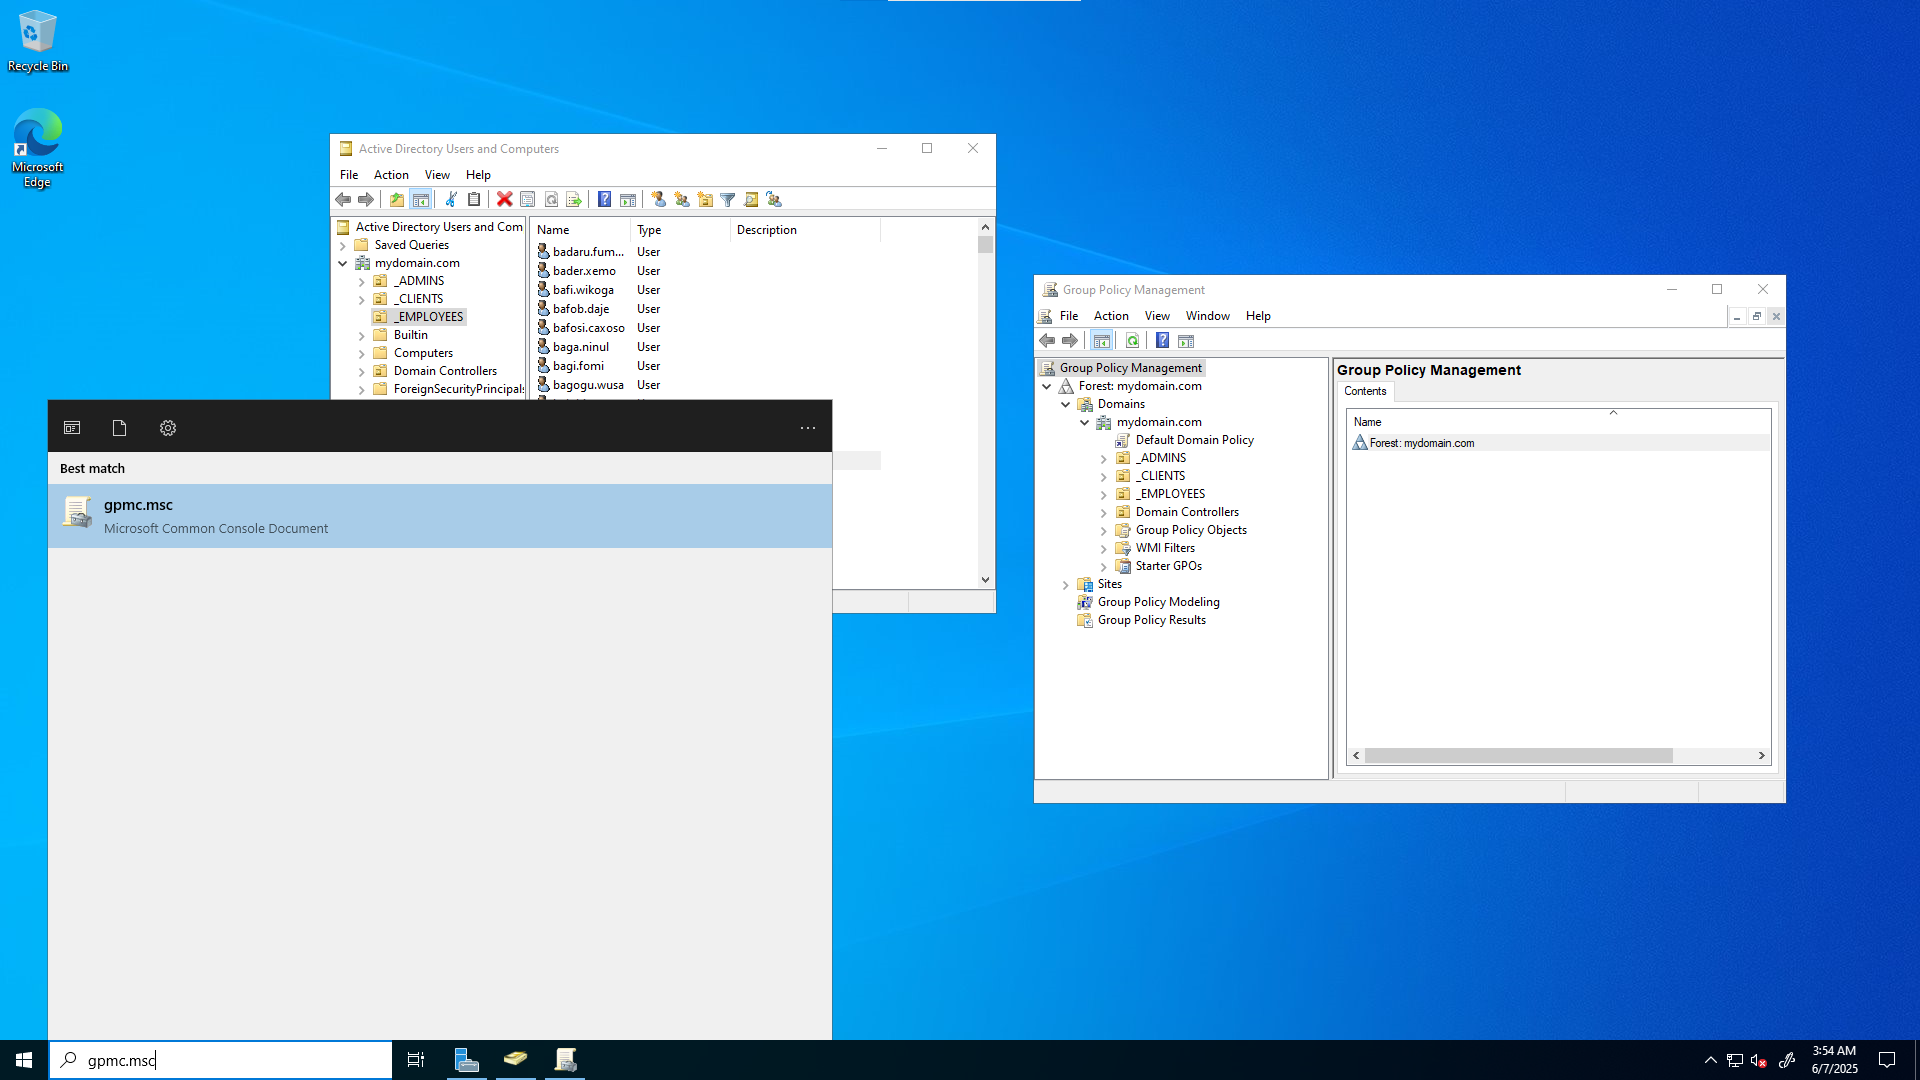Sort by Description column header
Image resolution: width=1920 pixels, height=1080 pixels.
(x=805, y=230)
